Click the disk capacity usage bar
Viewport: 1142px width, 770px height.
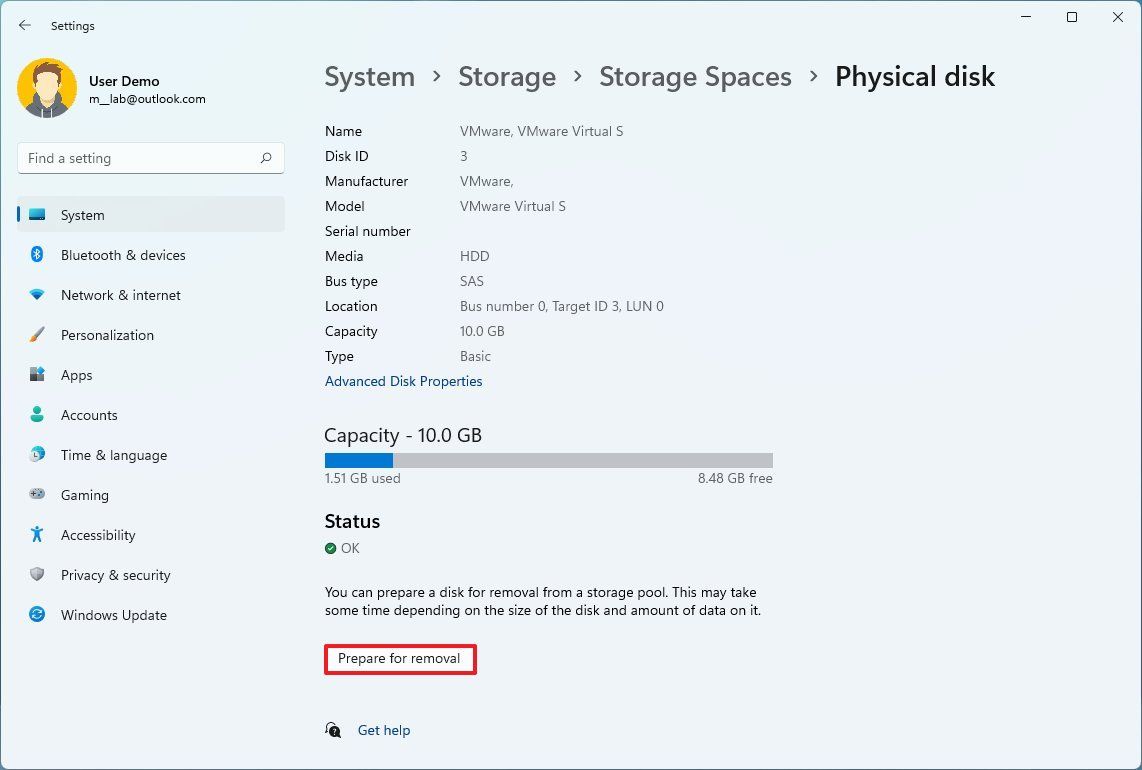(x=548, y=460)
